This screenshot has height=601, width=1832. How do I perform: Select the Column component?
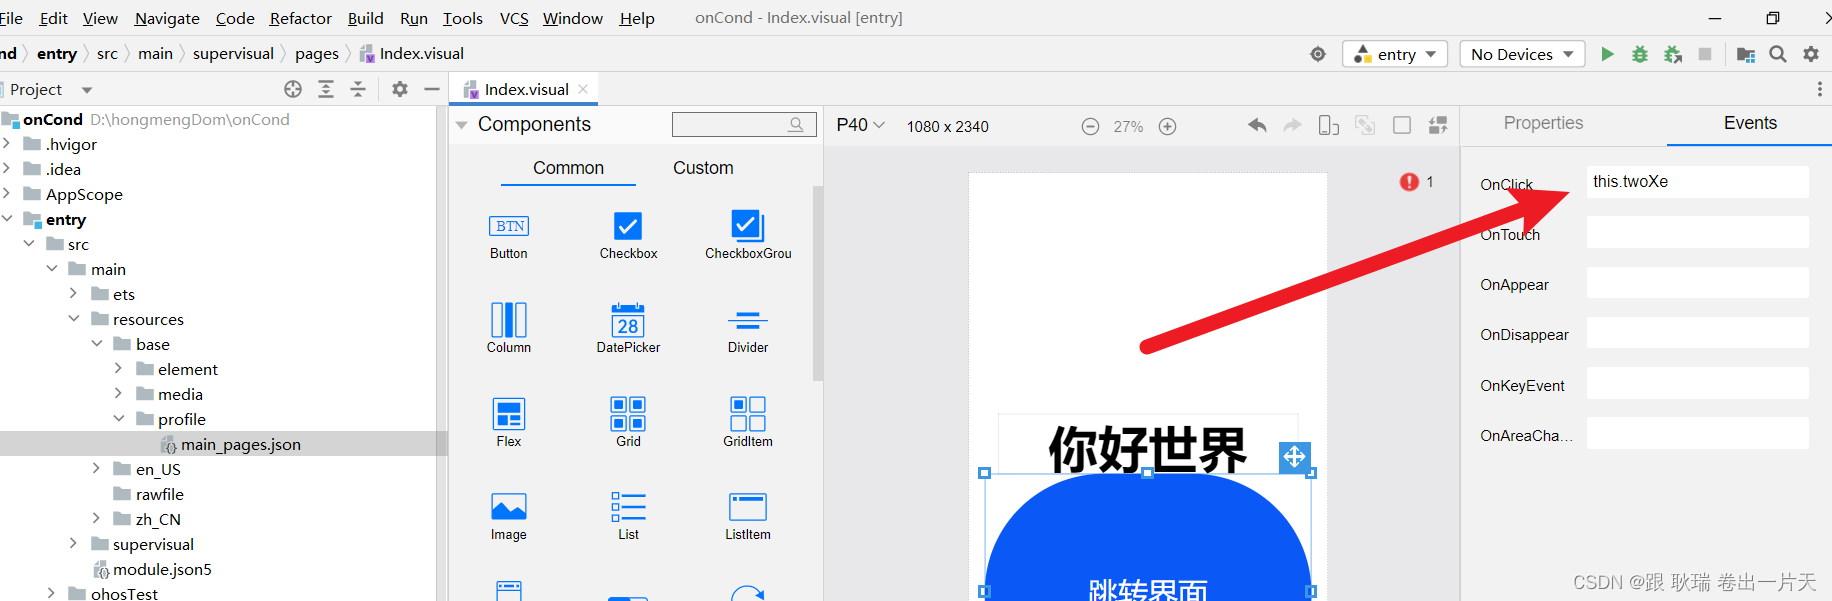(509, 329)
